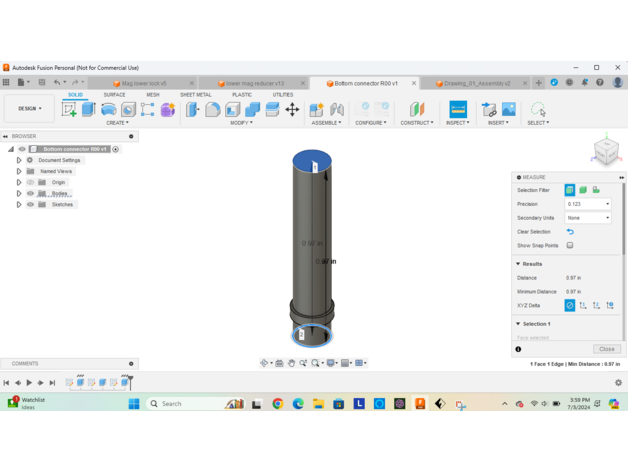628x472 pixels.
Task: Open Windows Start menu from taskbar
Action: [x=134, y=404]
